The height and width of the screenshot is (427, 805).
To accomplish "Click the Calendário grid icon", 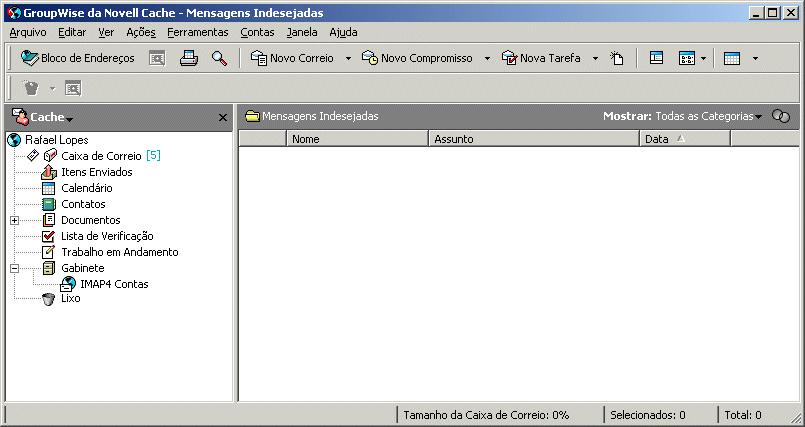I will 49,188.
